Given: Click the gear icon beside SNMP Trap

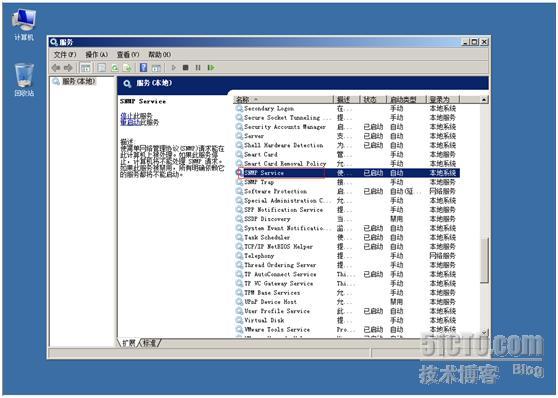Looking at the screenshot, I should [239, 182].
